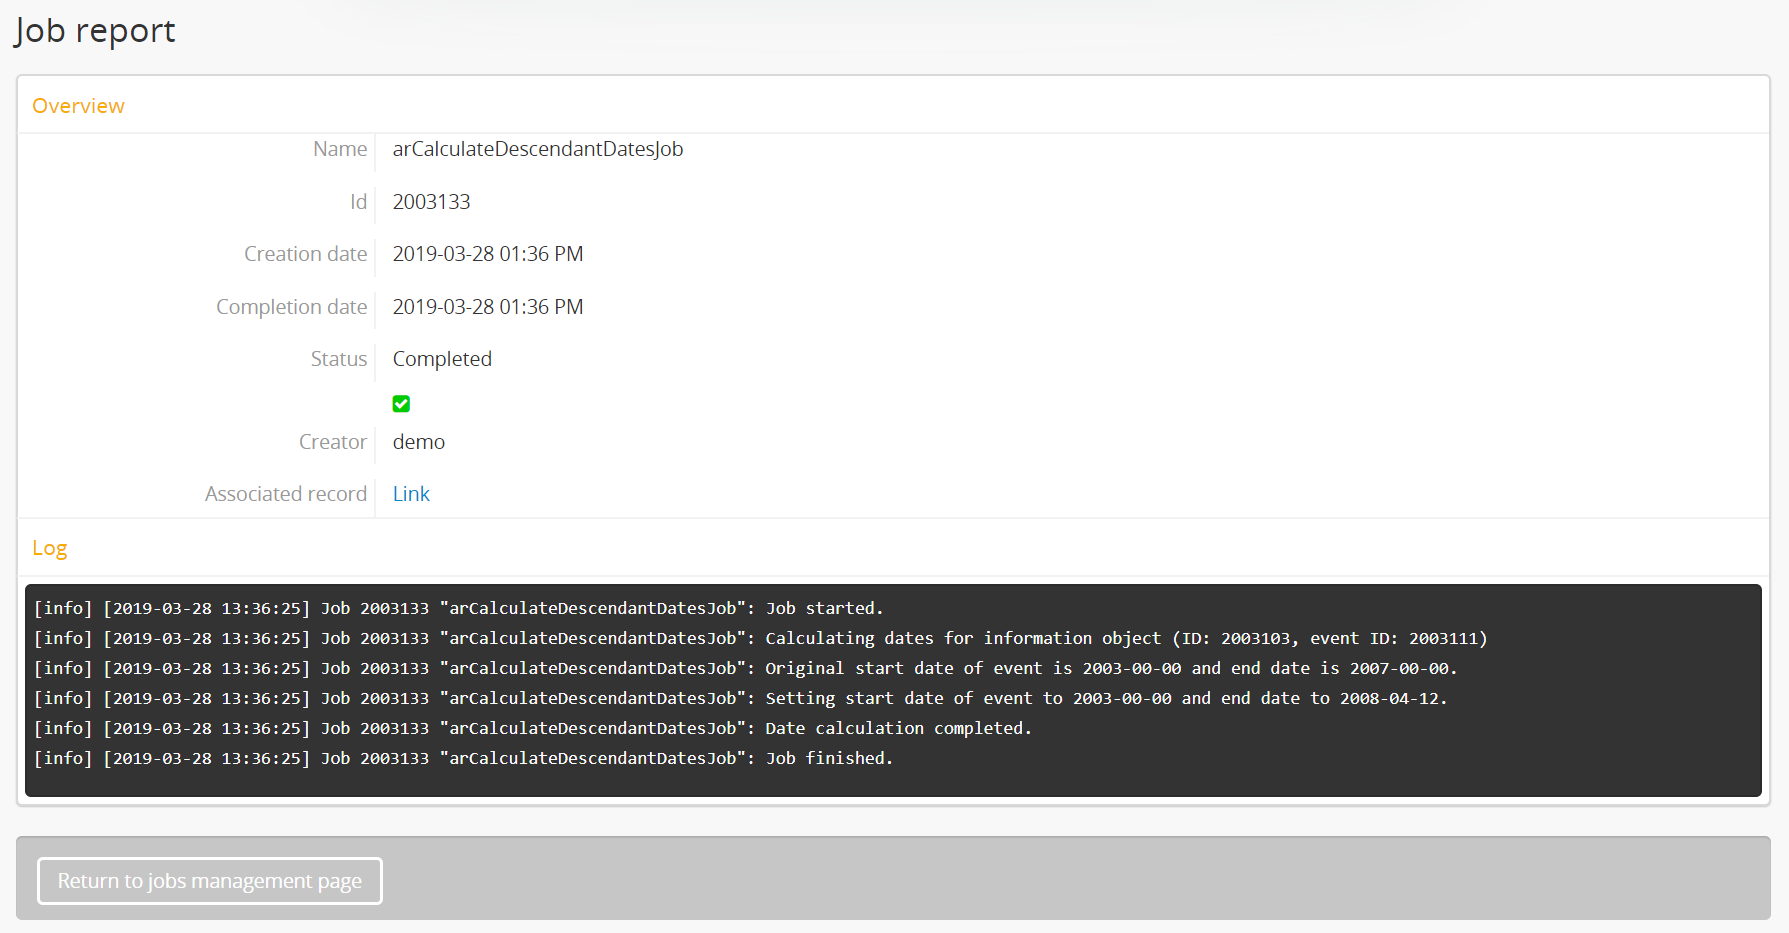The height and width of the screenshot is (933, 1789).
Task: Click the Completed status text
Action: (442, 359)
